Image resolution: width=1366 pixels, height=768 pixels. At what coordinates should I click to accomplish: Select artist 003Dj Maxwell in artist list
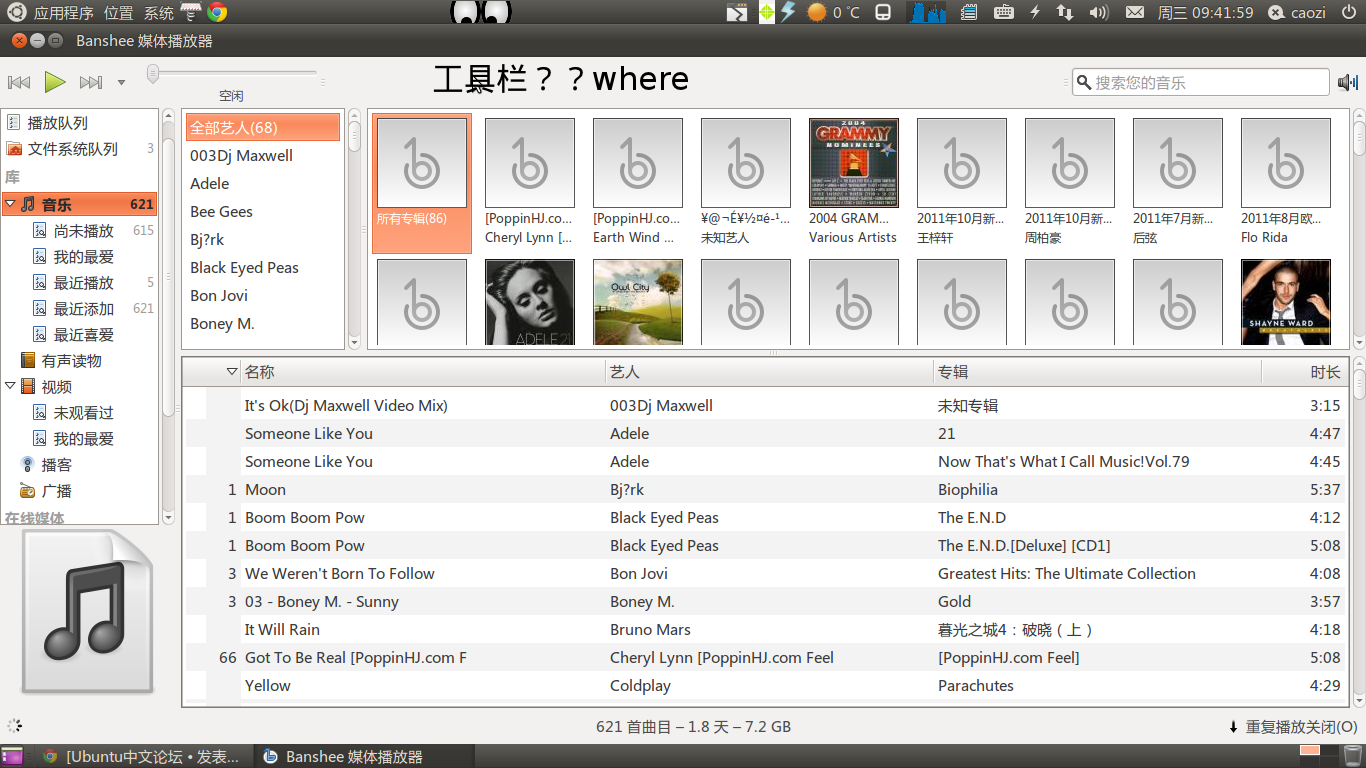(x=263, y=155)
